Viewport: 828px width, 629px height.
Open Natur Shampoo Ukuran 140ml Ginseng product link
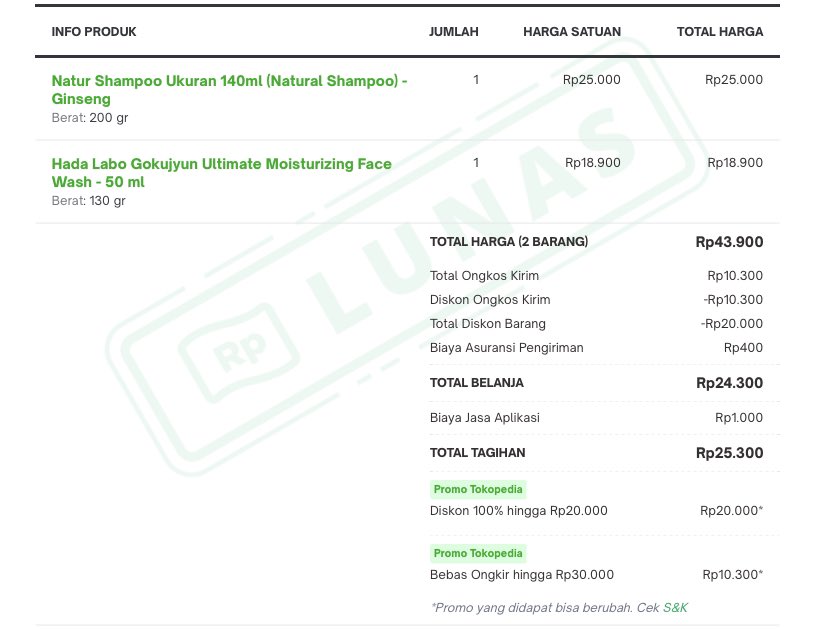pyautogui.click(x=229, y=90)
